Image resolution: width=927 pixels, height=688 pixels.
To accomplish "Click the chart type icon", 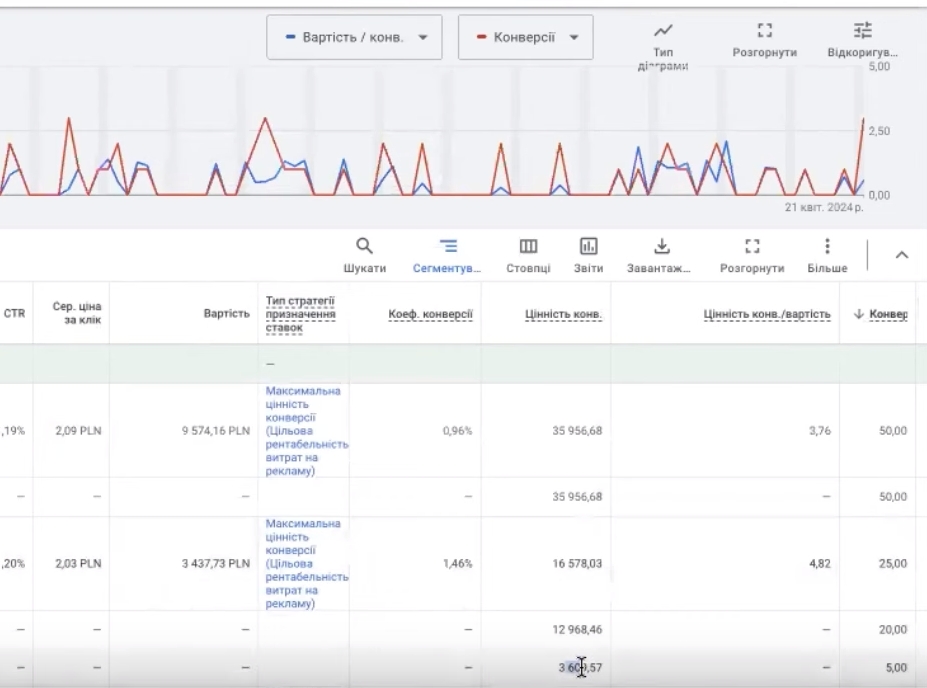I will (x=662, y=32).
